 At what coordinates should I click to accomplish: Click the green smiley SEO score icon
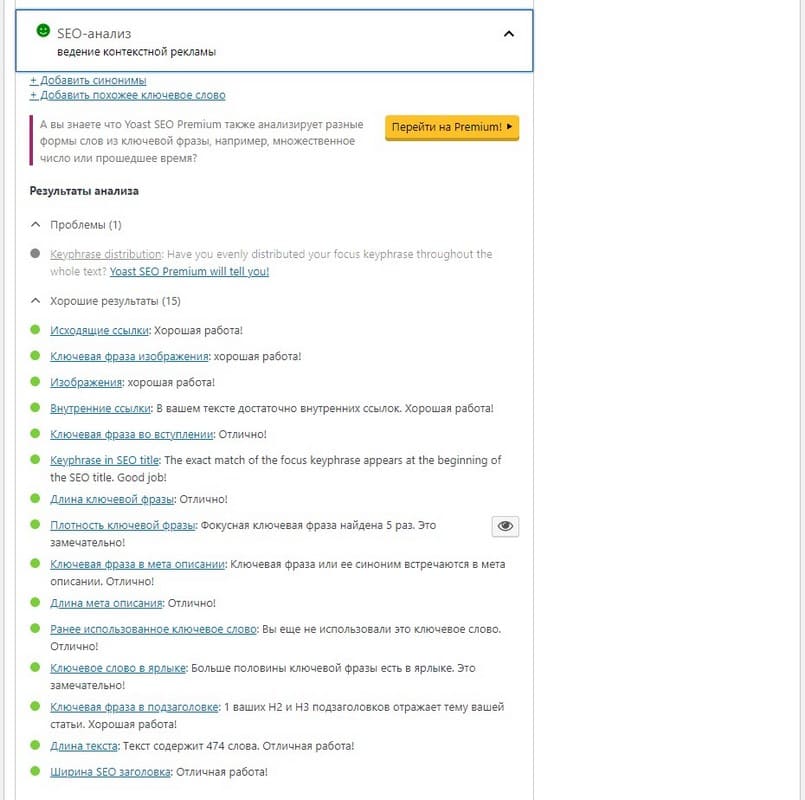pyautogui.click(x=43, y=31)
